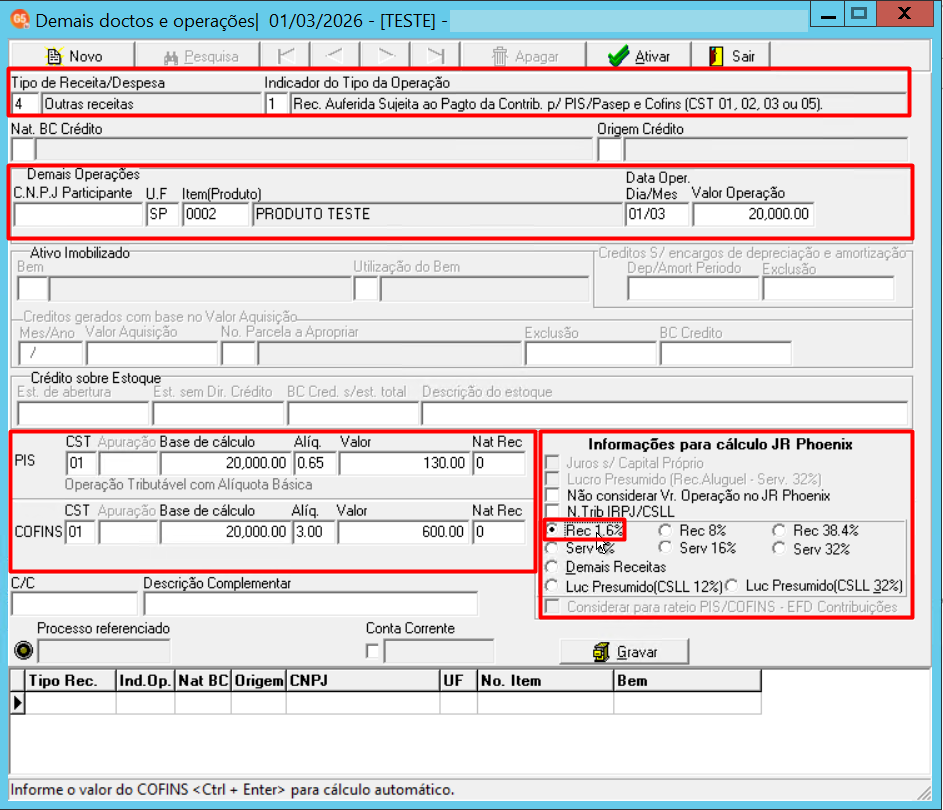Click No. Item column header
This screenshot has width=943, height=810.
[x=545, y=681]
